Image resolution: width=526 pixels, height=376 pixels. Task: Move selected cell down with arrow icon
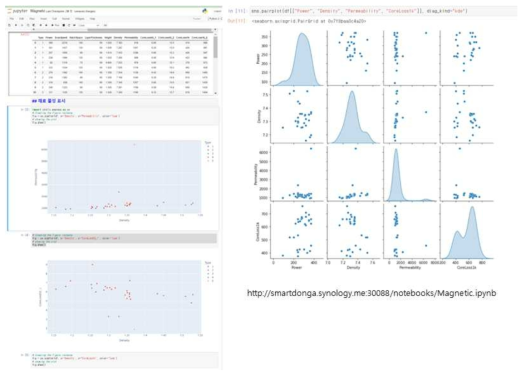tap(46, 25)
